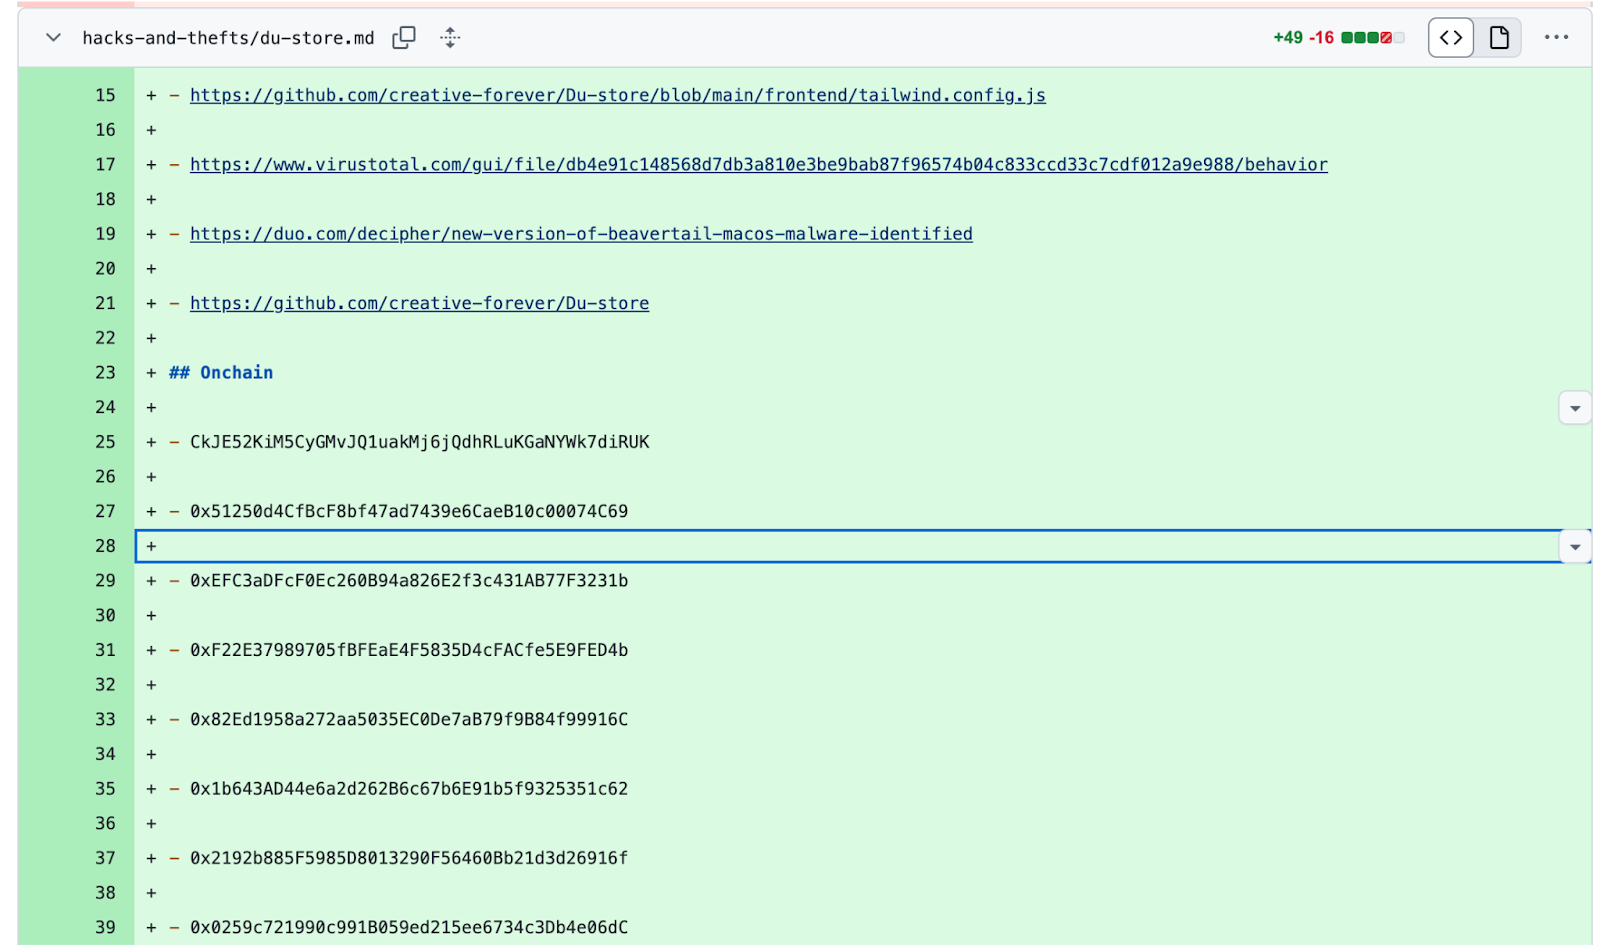Collapse the du-store.md file diff

coord(53,38)
